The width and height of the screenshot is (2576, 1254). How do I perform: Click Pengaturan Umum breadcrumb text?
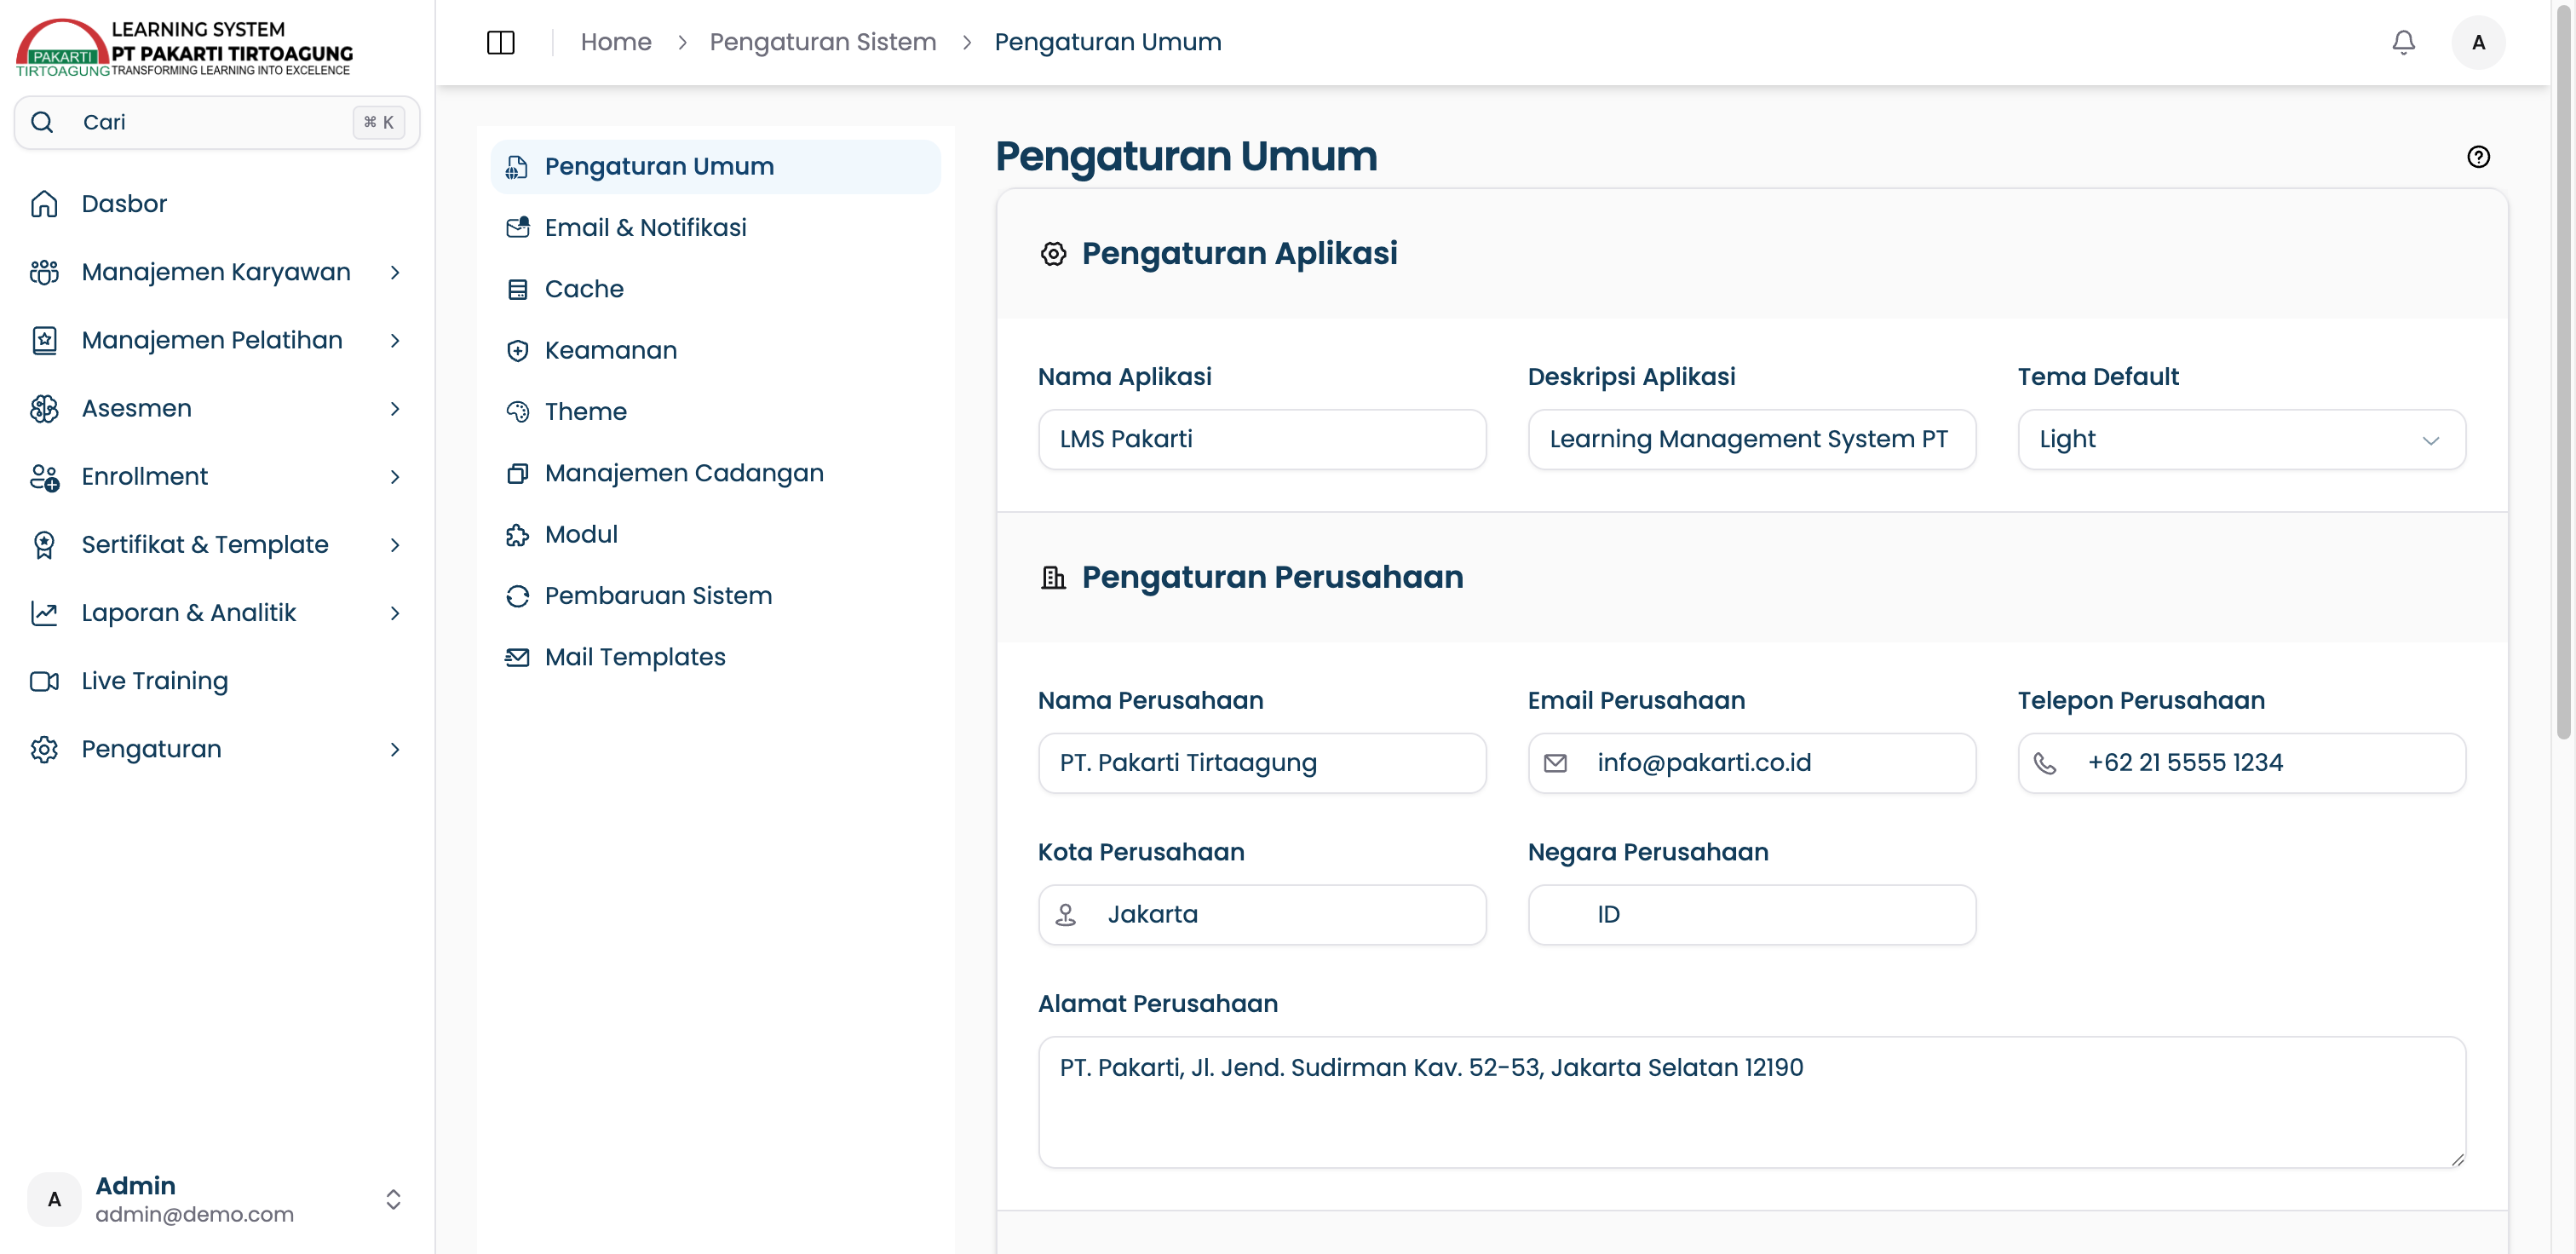[1107, 42]
